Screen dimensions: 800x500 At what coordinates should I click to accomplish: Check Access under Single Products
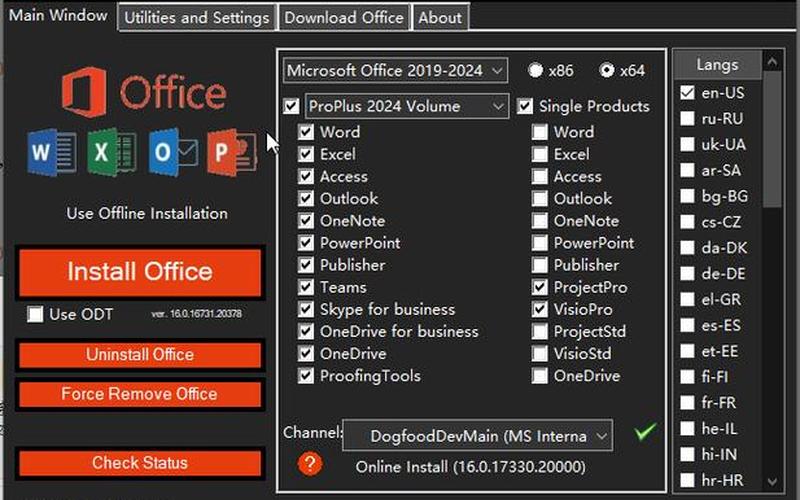[540, 177]
